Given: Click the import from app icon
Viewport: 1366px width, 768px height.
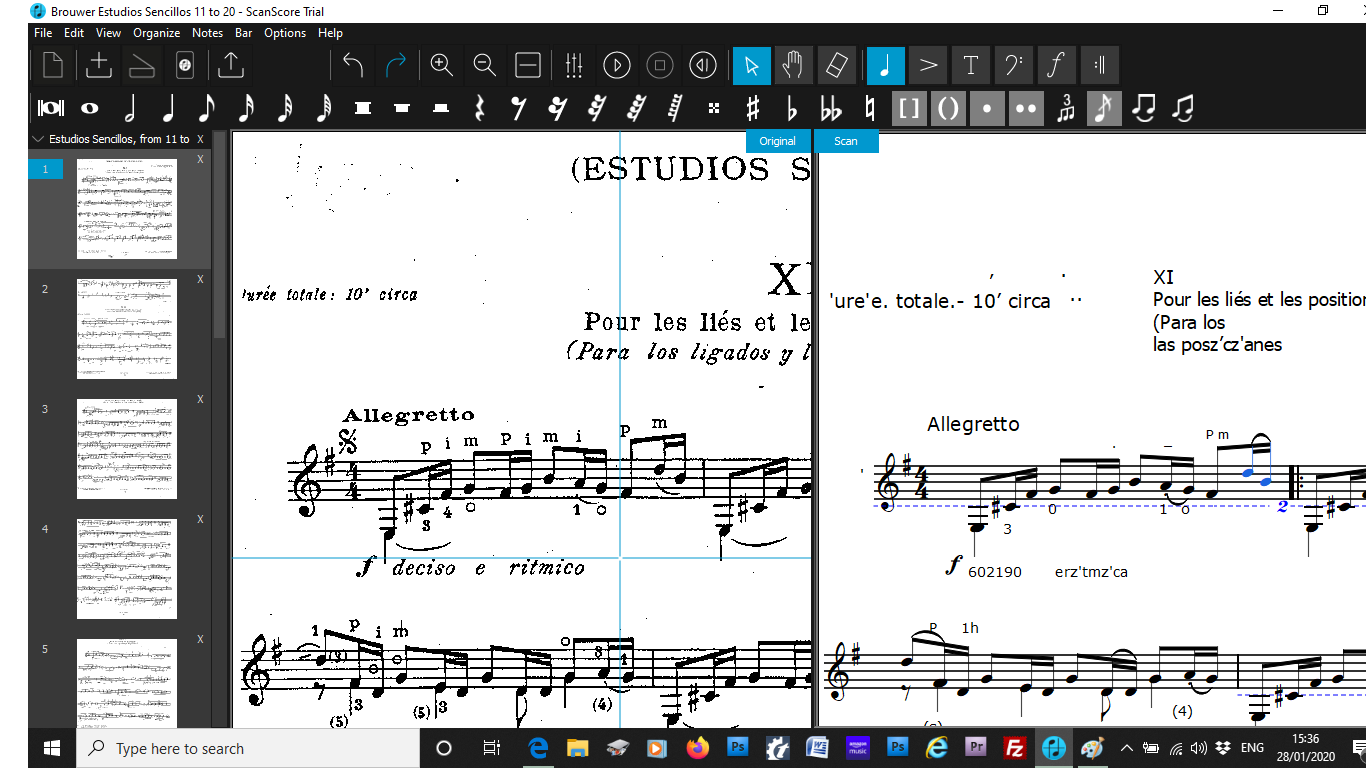Looking at the screenshot, I should click(184, 66).
